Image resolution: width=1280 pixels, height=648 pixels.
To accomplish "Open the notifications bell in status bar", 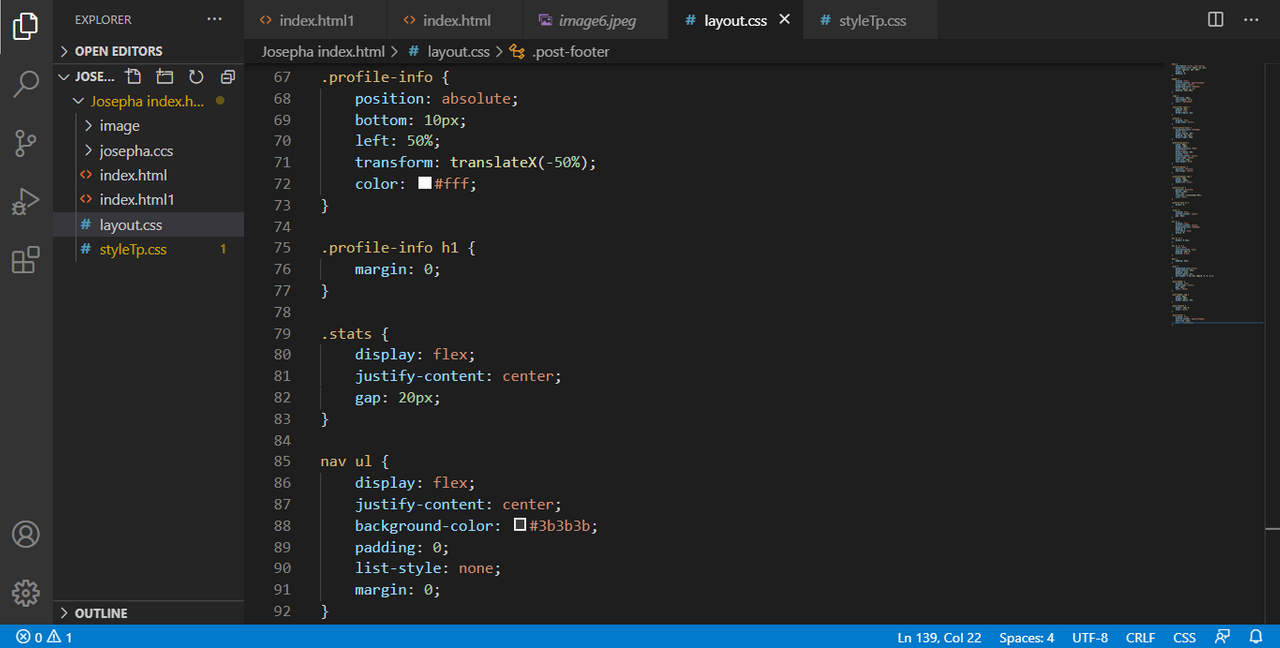I will [1256, 637].
